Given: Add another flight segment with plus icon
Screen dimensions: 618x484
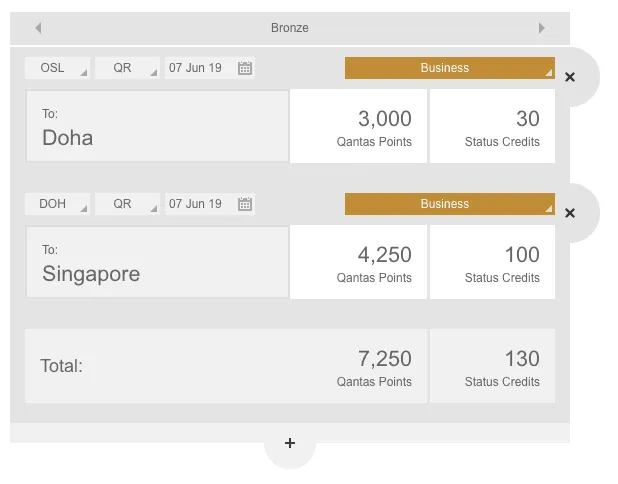Looking at the screenshot, I should (290, 443).
